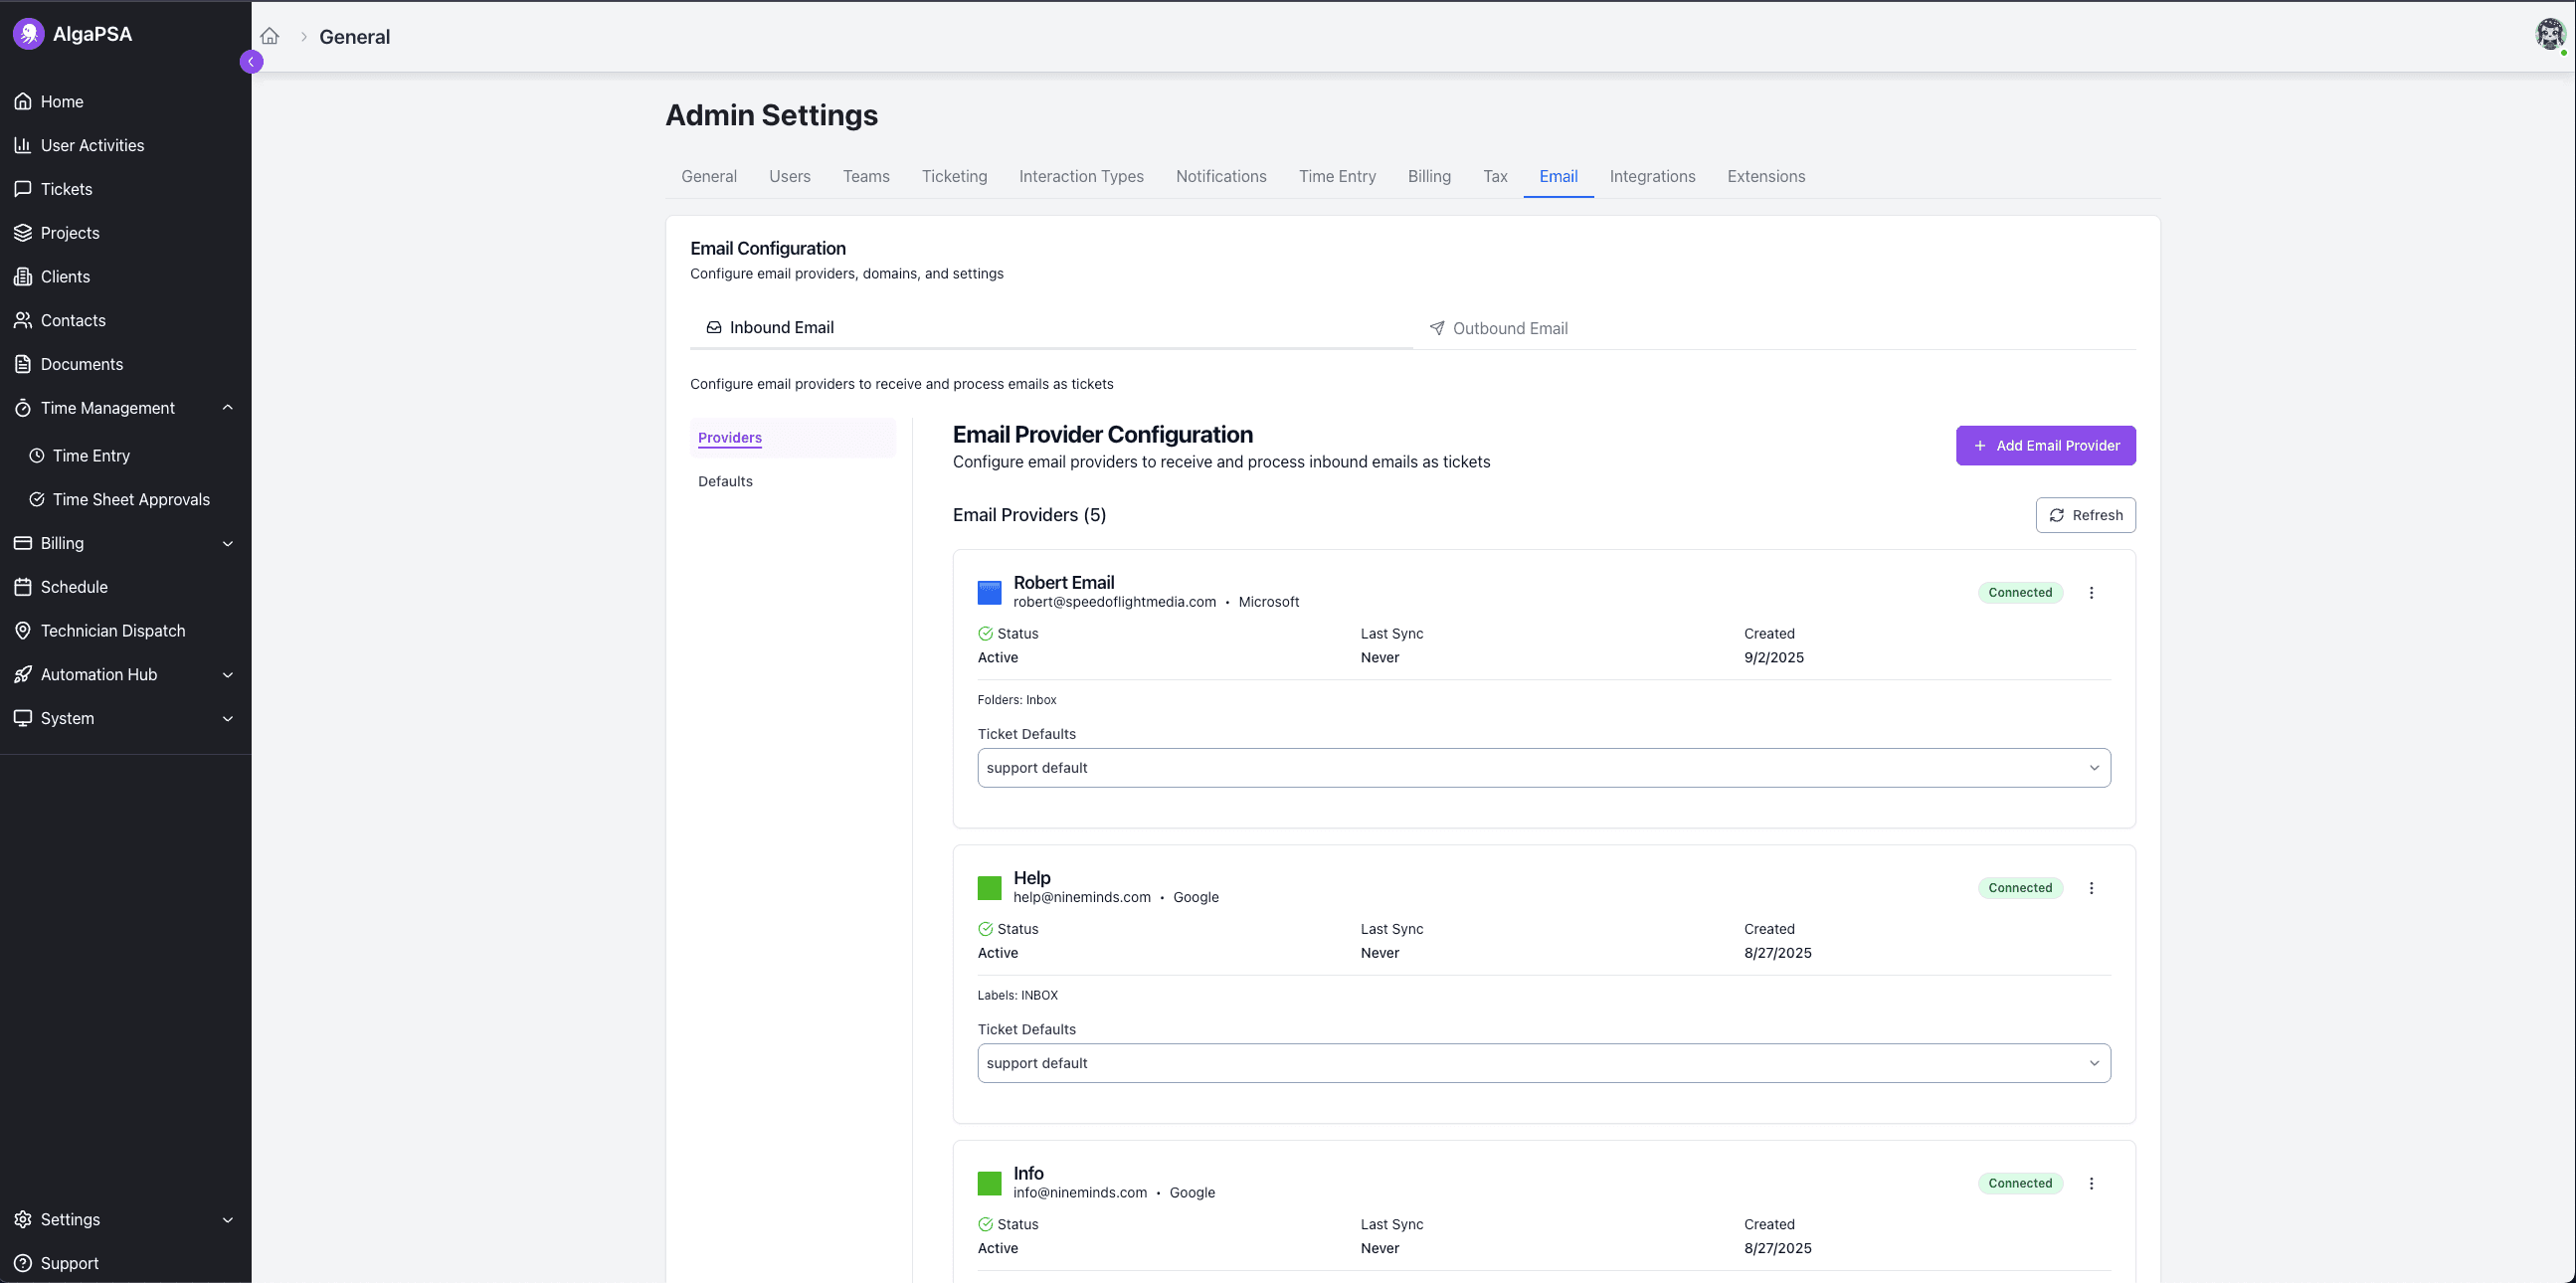Image resolution: width=2576 pixels, height=1283 pixels.
Task: Click the Add Email Provider button
Action: click(2046, 445)
